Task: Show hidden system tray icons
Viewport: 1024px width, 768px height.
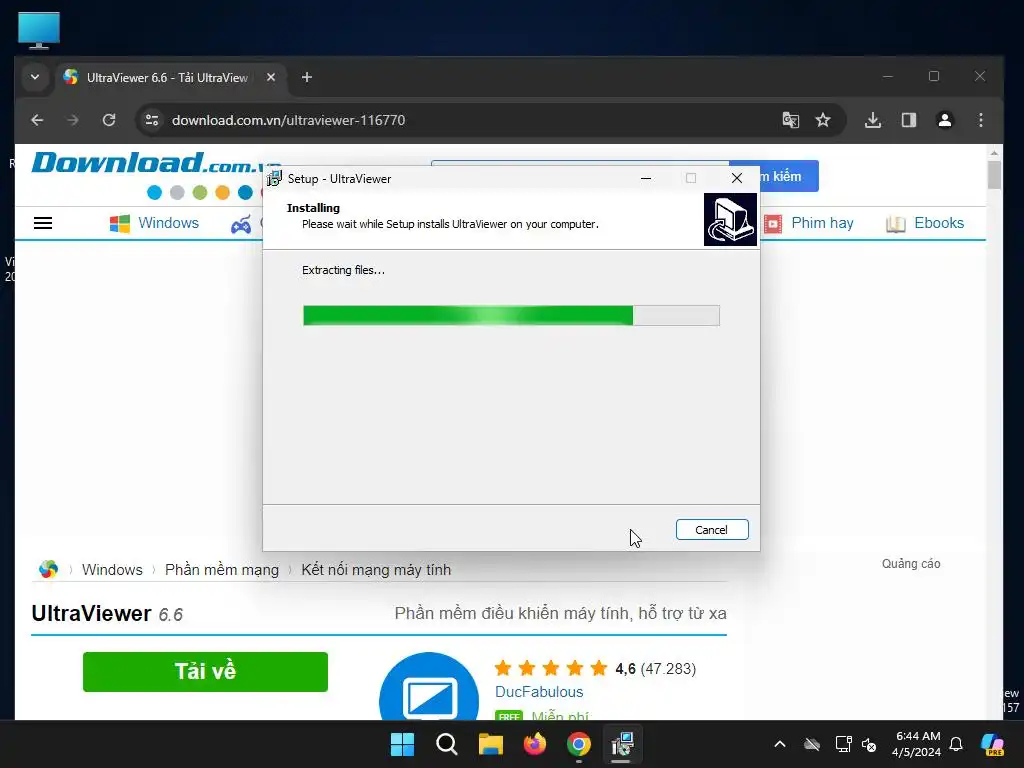Action: (x=780, y=744)
